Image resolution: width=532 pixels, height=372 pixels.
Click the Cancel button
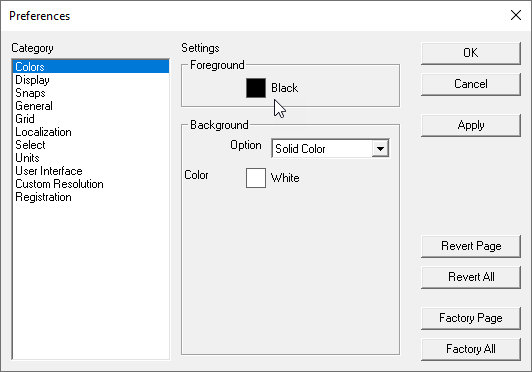coord(471,84)
